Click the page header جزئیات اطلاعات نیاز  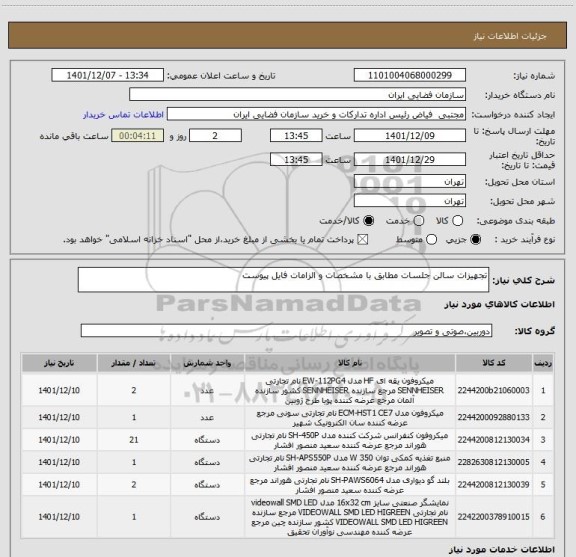[510, 36]
